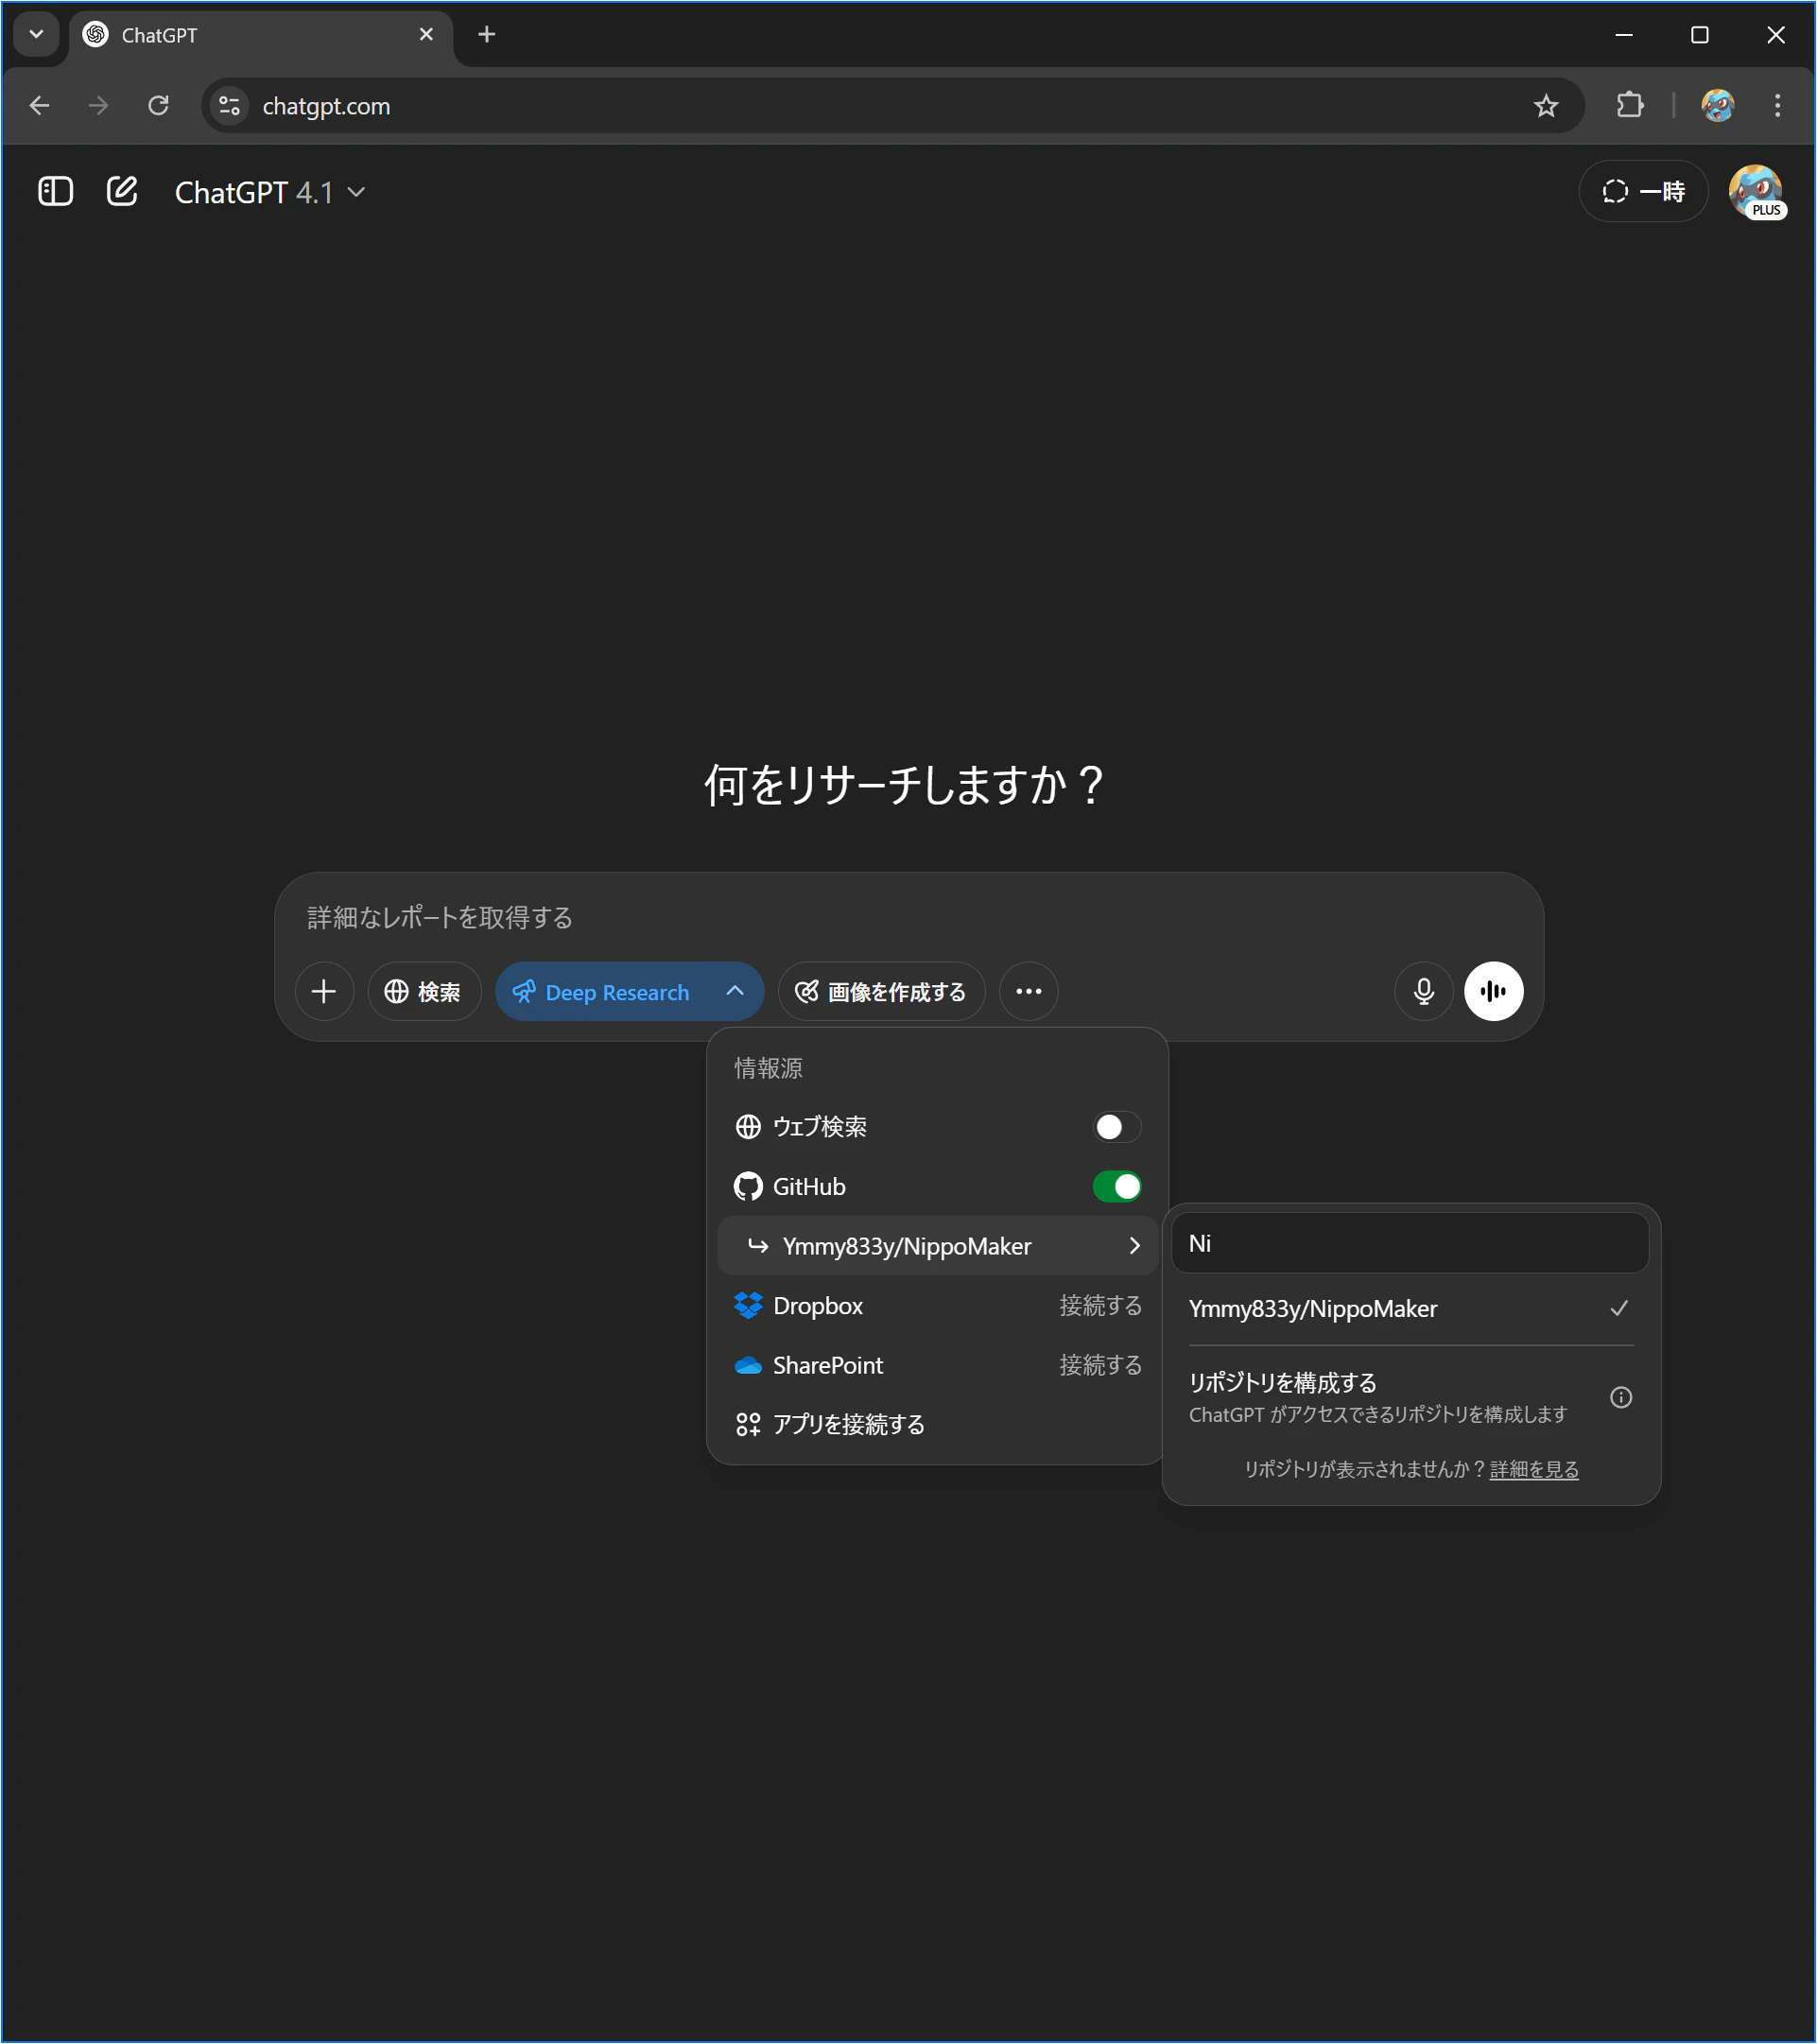The height and width of the screenshot is (2044, 1817).
Task: Open the ChatGPT 4.1 model selector
Action: [269, 192]
